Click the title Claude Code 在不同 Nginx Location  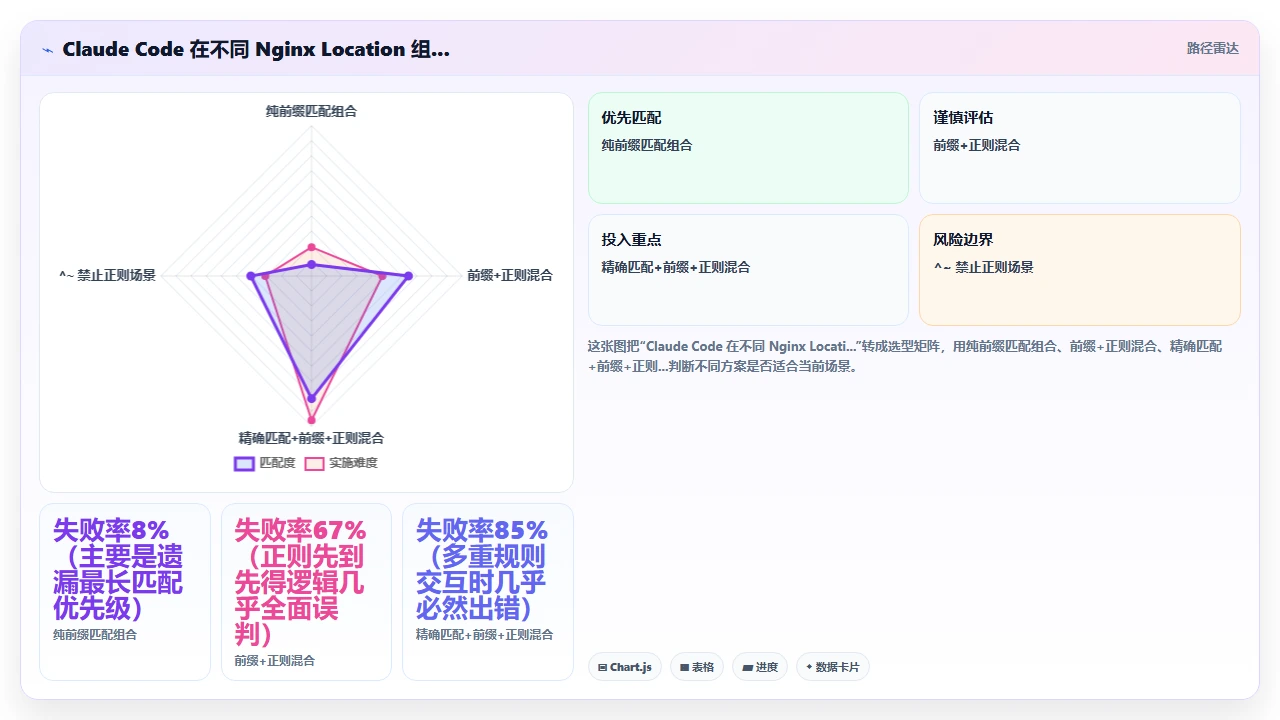[256, 49]
